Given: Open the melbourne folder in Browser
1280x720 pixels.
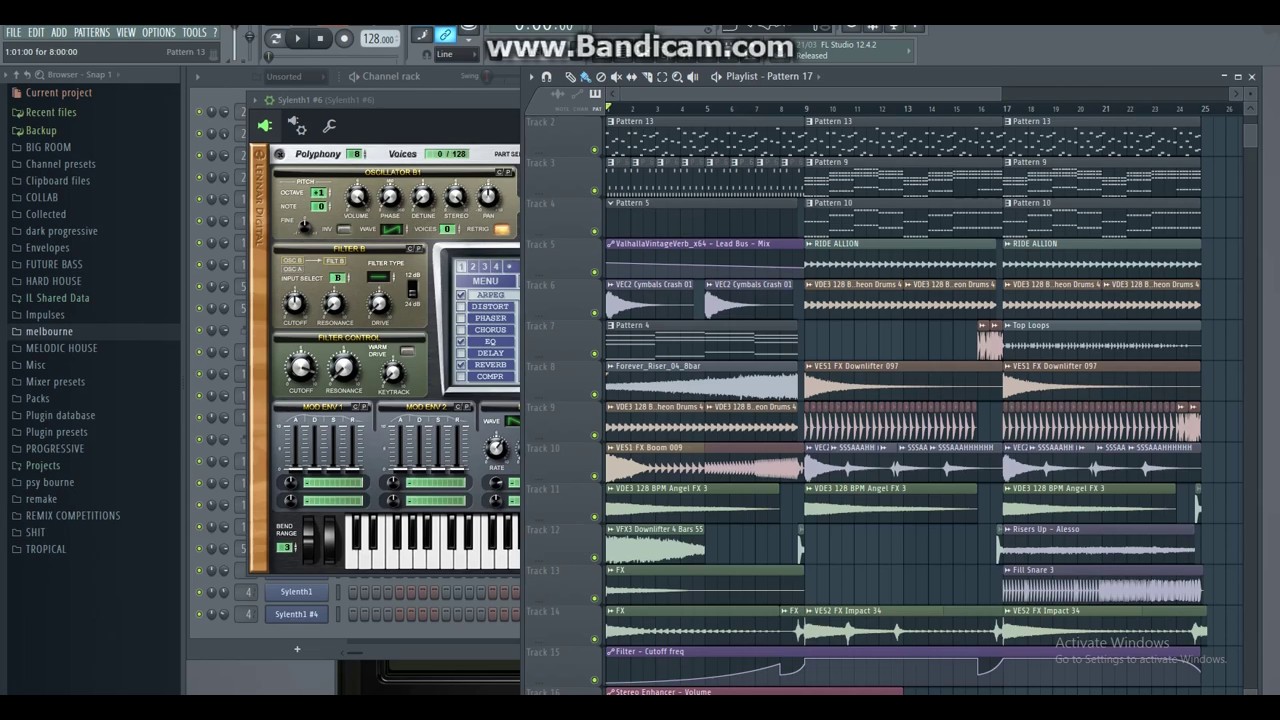Looking at the screenshot, I should 49,331.
